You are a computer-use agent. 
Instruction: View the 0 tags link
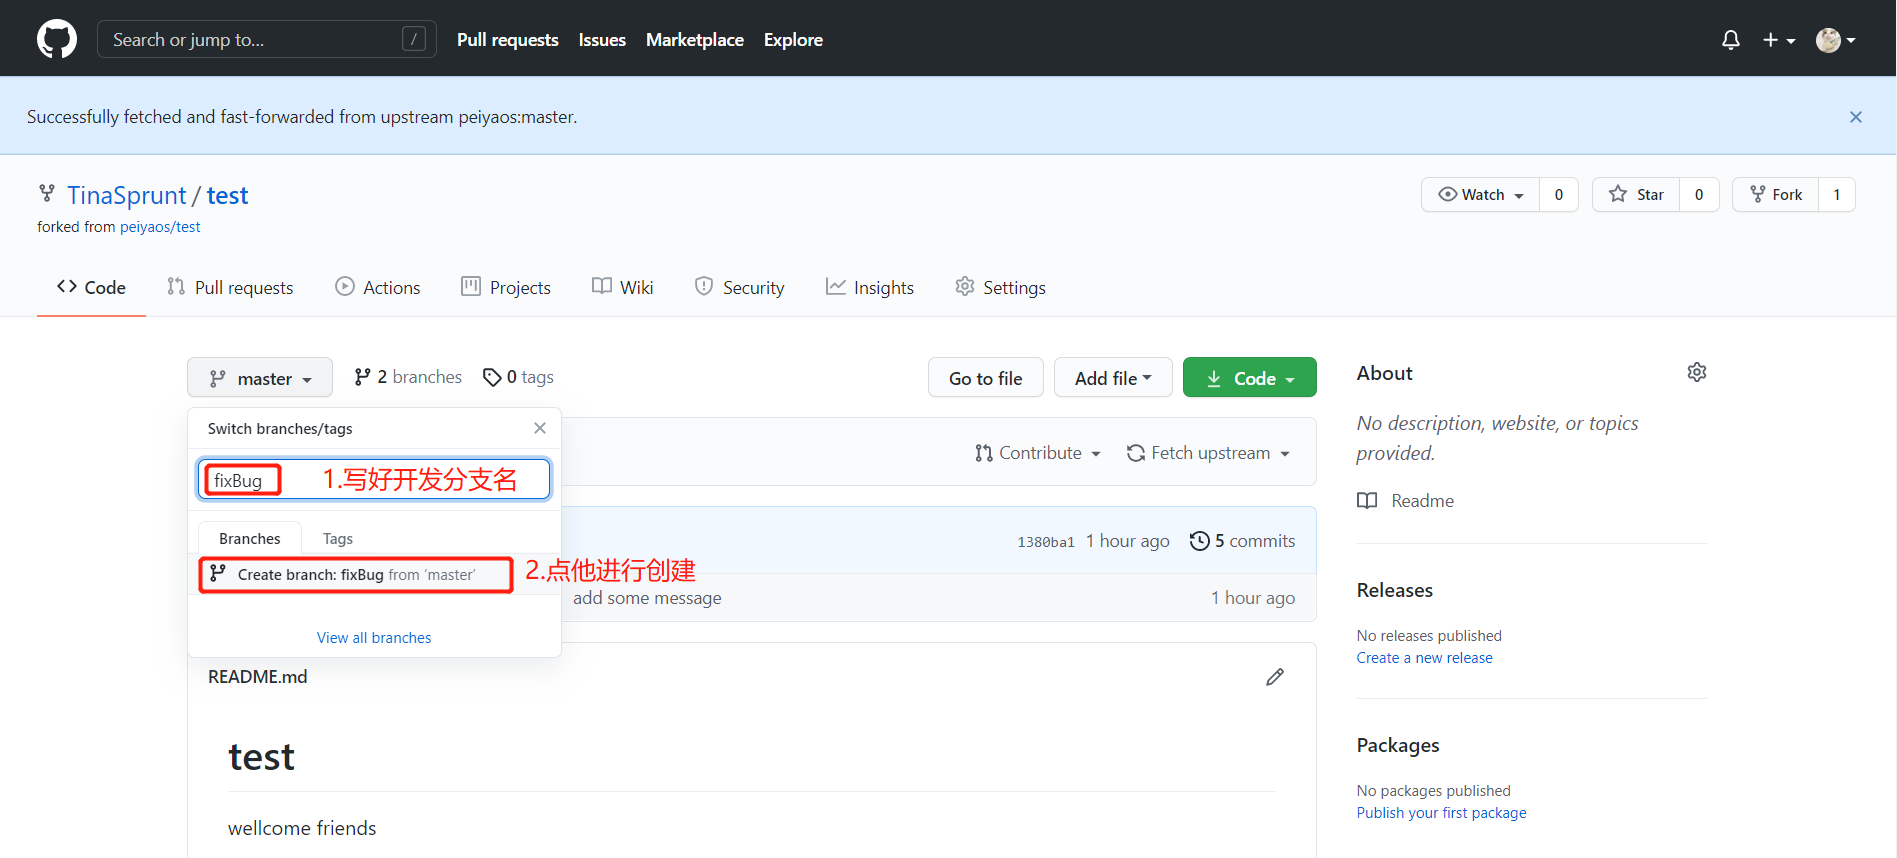tap(518, 377)
